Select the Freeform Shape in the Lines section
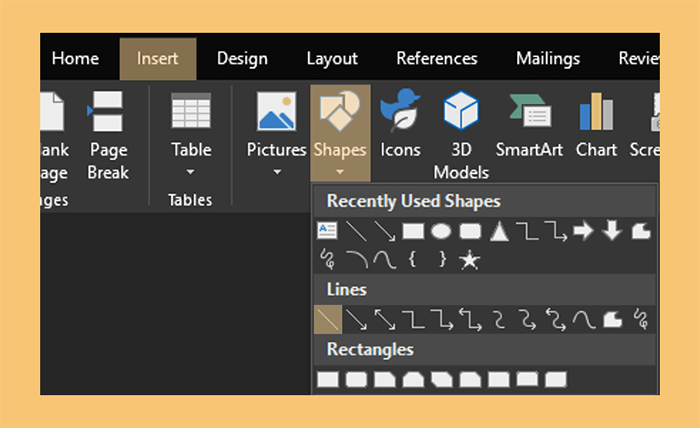Viewport: 700px width, 428px height. [x=612, y=320]
